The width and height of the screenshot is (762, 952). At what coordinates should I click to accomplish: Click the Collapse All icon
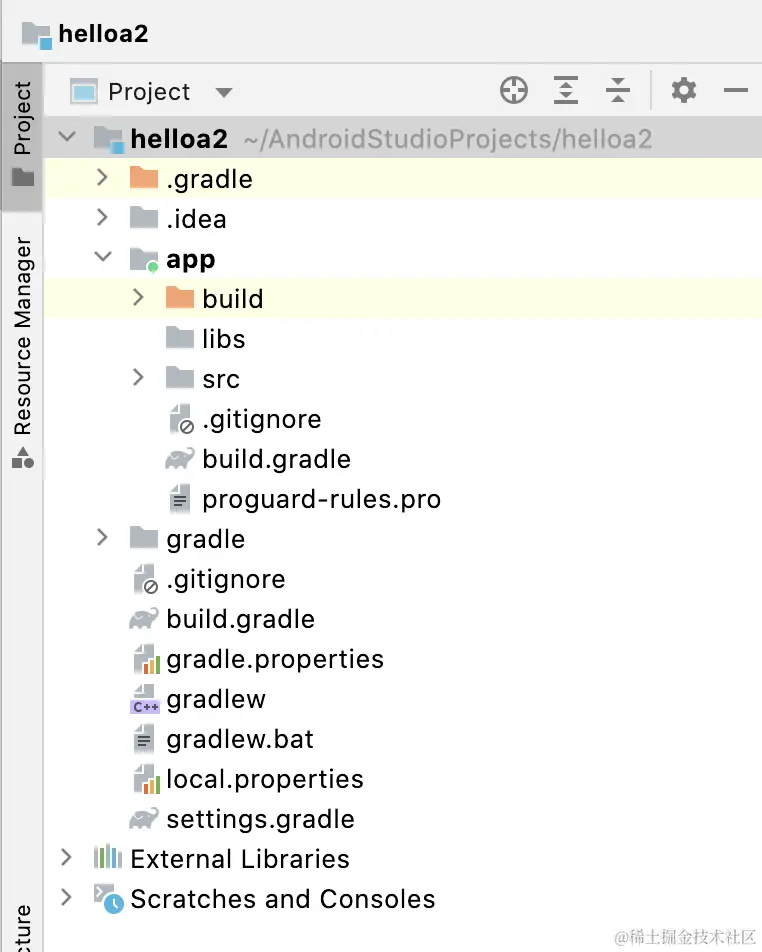click(x=618, y=92)
